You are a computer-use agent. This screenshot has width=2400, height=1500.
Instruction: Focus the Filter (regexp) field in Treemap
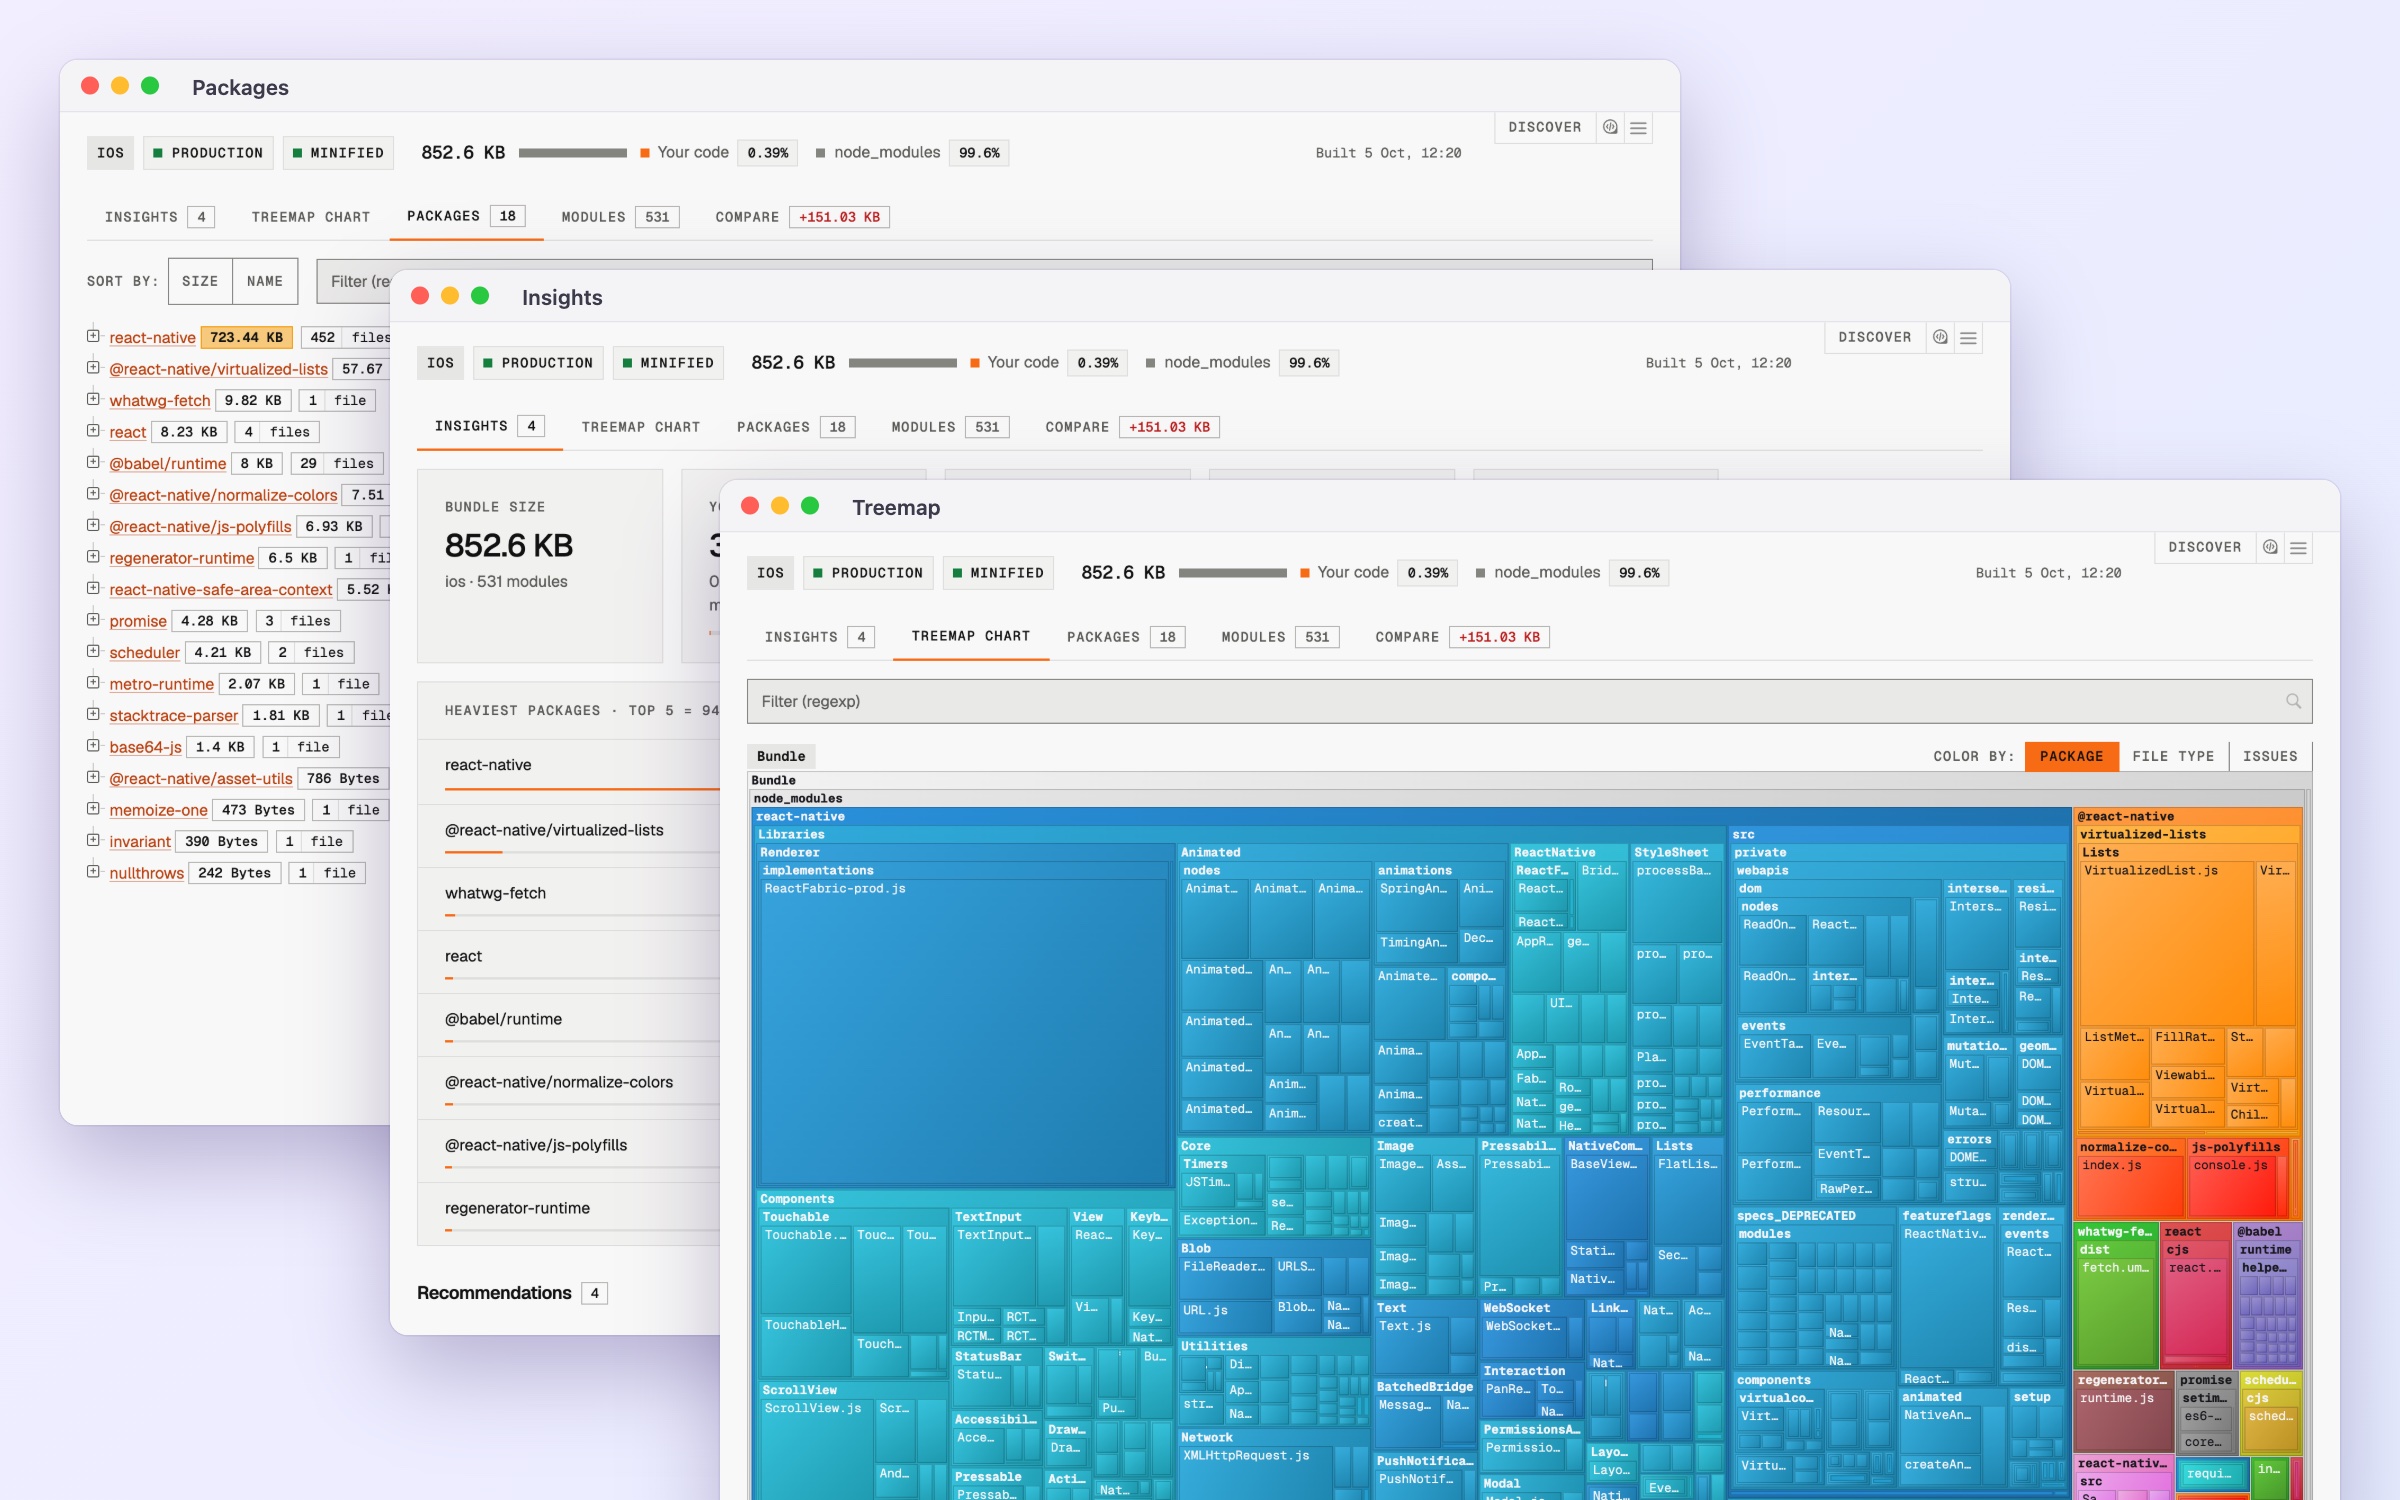pos(1529,701)
